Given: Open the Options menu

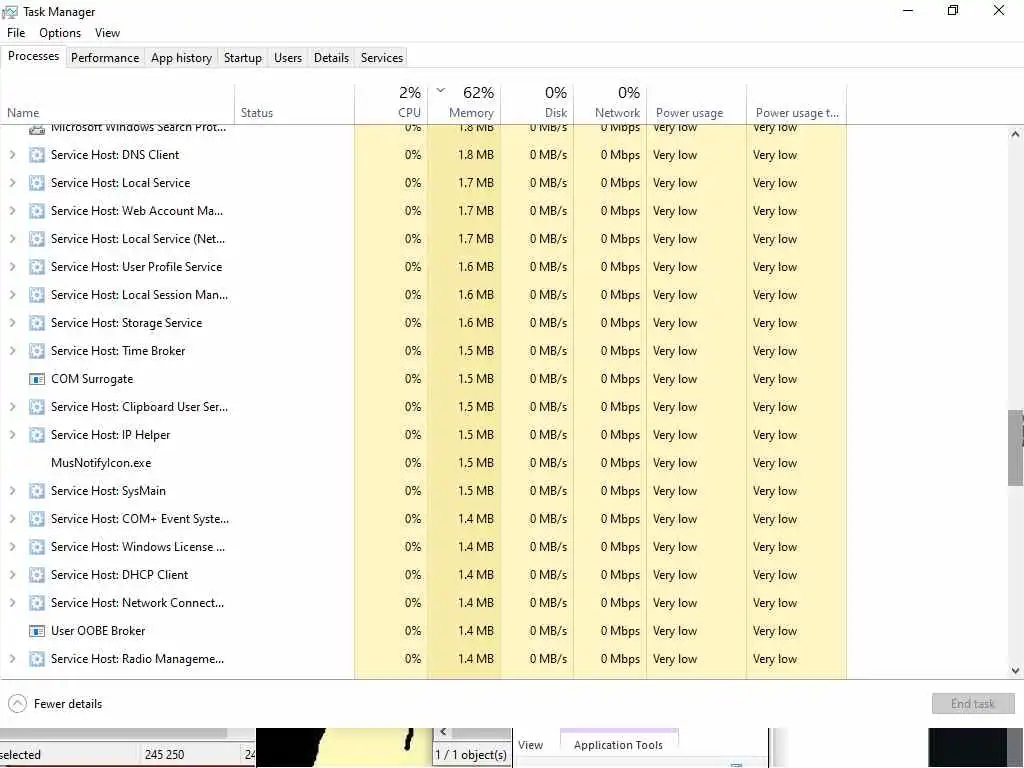Looking at the screenshot, I should point(60,33).
